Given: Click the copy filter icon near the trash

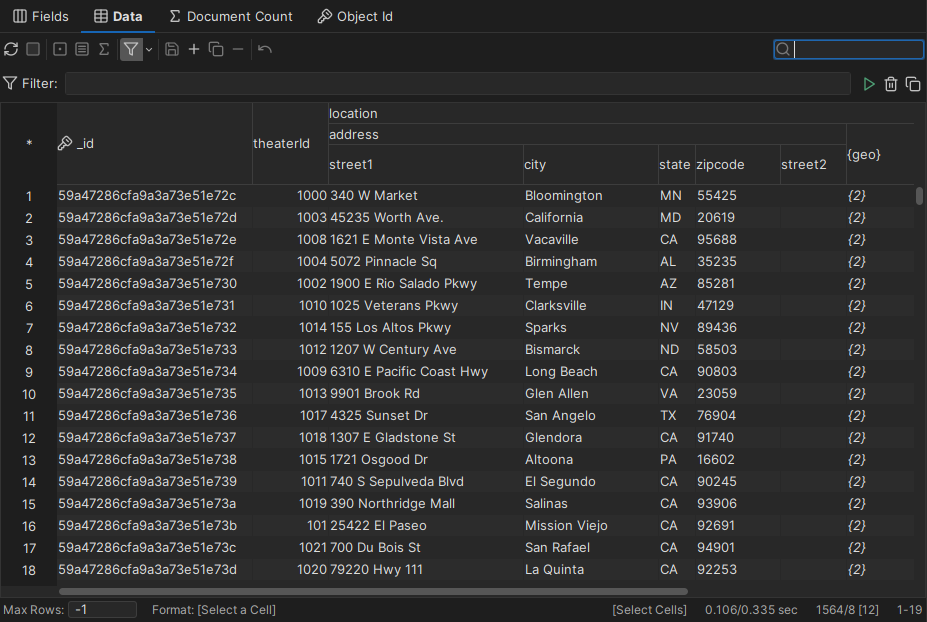Looking at the screenshot, I should (913, 84).
